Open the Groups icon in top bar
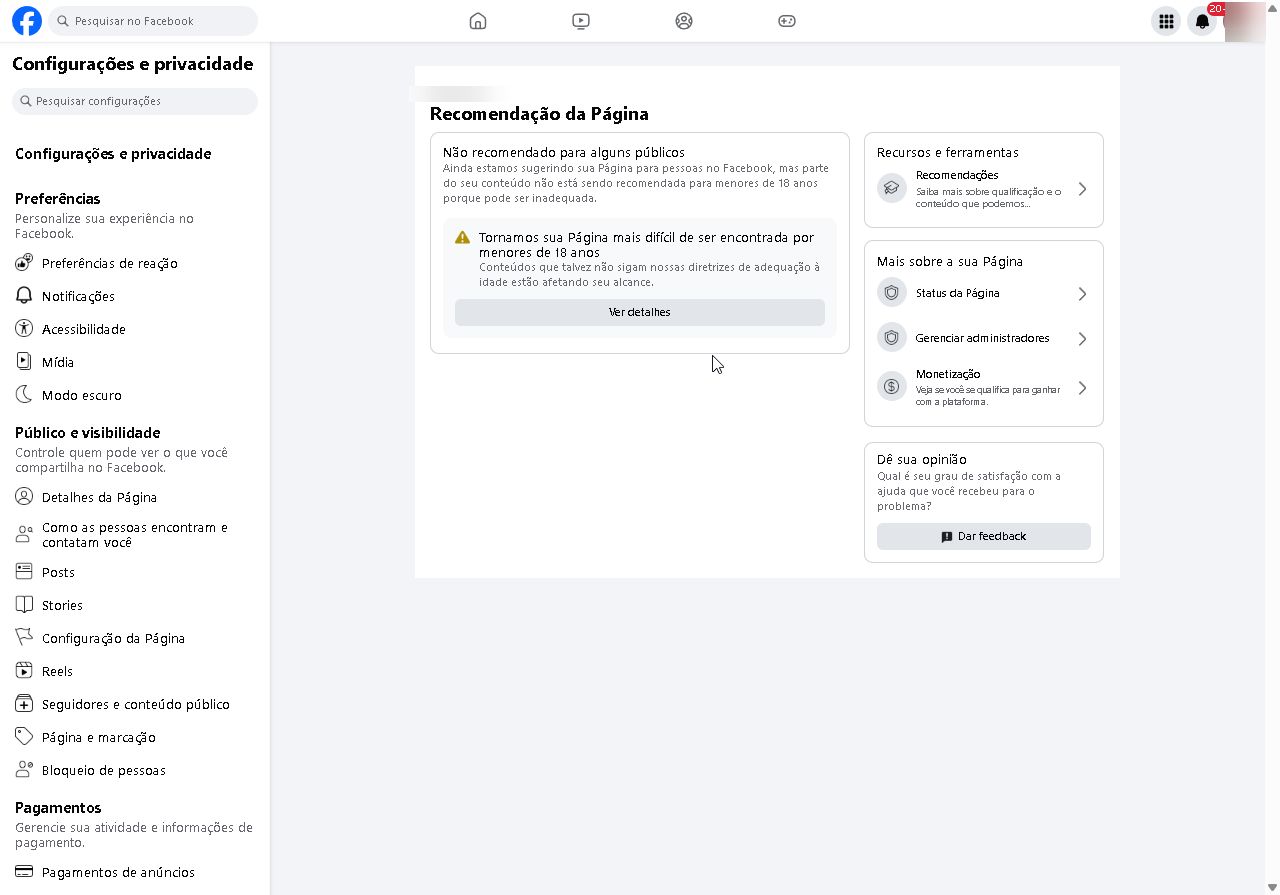Screen dimensions: 1280x895 pyautogui.click(x=684, y=21)
